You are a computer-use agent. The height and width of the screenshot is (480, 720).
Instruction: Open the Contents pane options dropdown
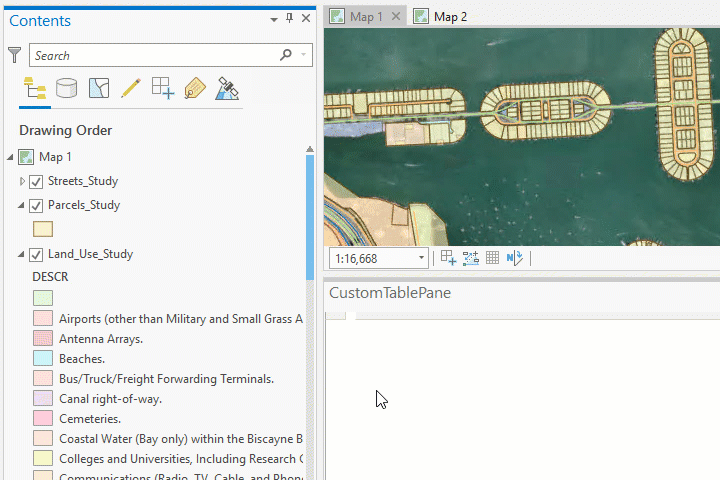(x=274, y=19)
